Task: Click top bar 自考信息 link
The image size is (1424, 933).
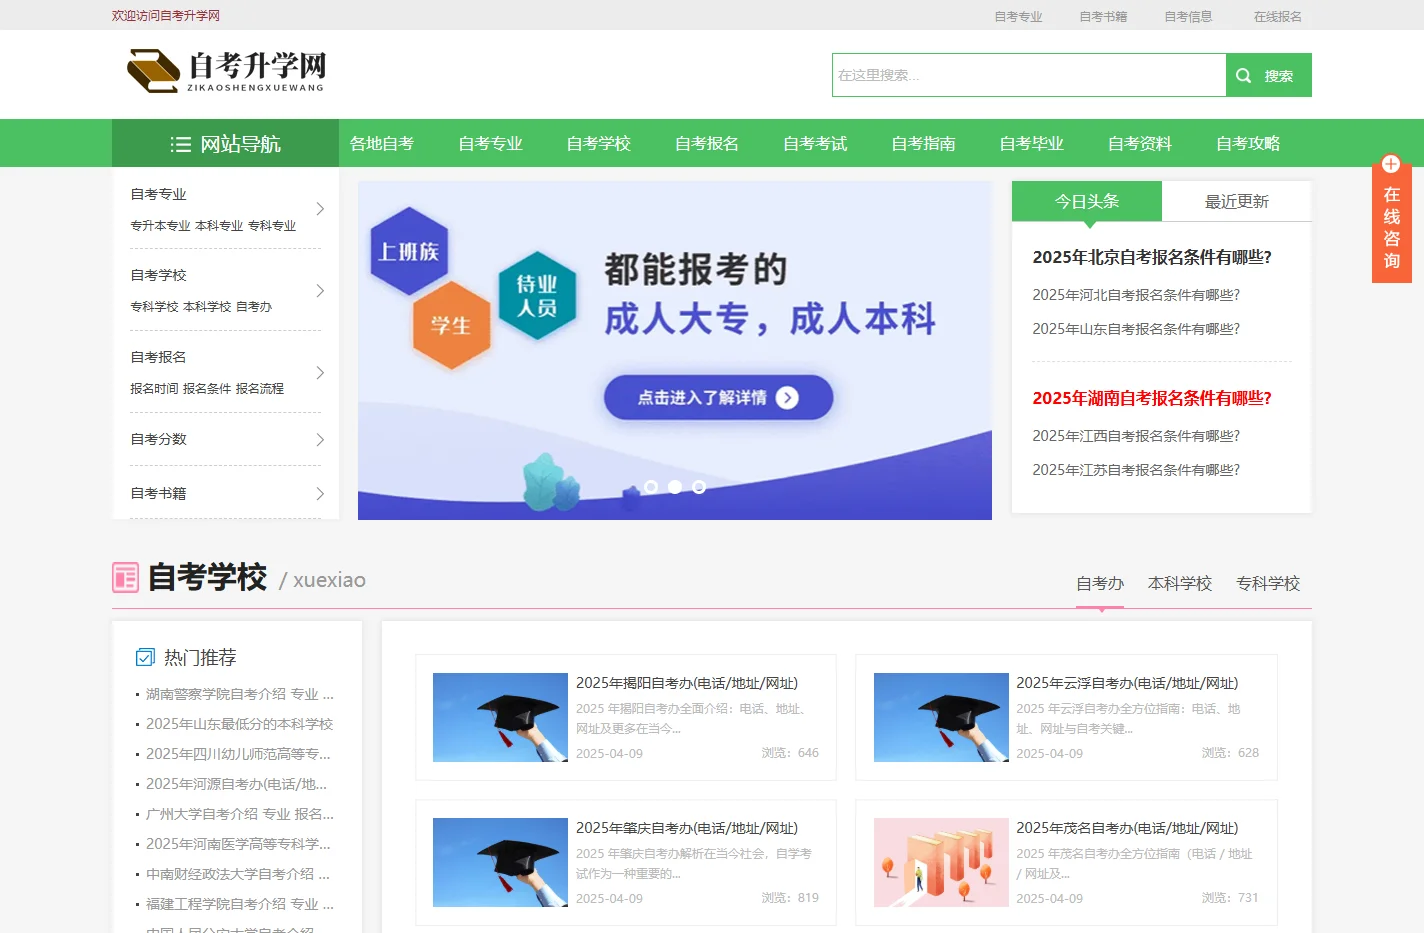Action: (1188, 16)
